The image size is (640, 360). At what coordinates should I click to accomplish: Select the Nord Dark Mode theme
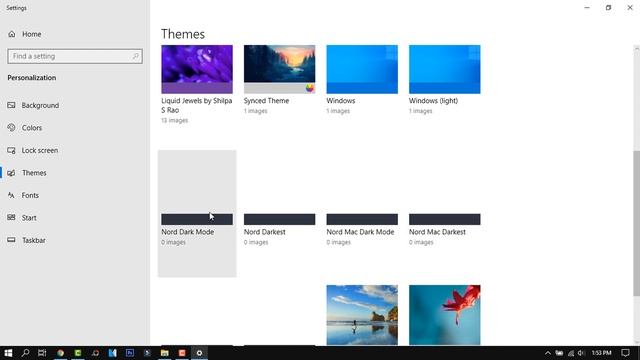pyautogui.click(x=197, y=213)
